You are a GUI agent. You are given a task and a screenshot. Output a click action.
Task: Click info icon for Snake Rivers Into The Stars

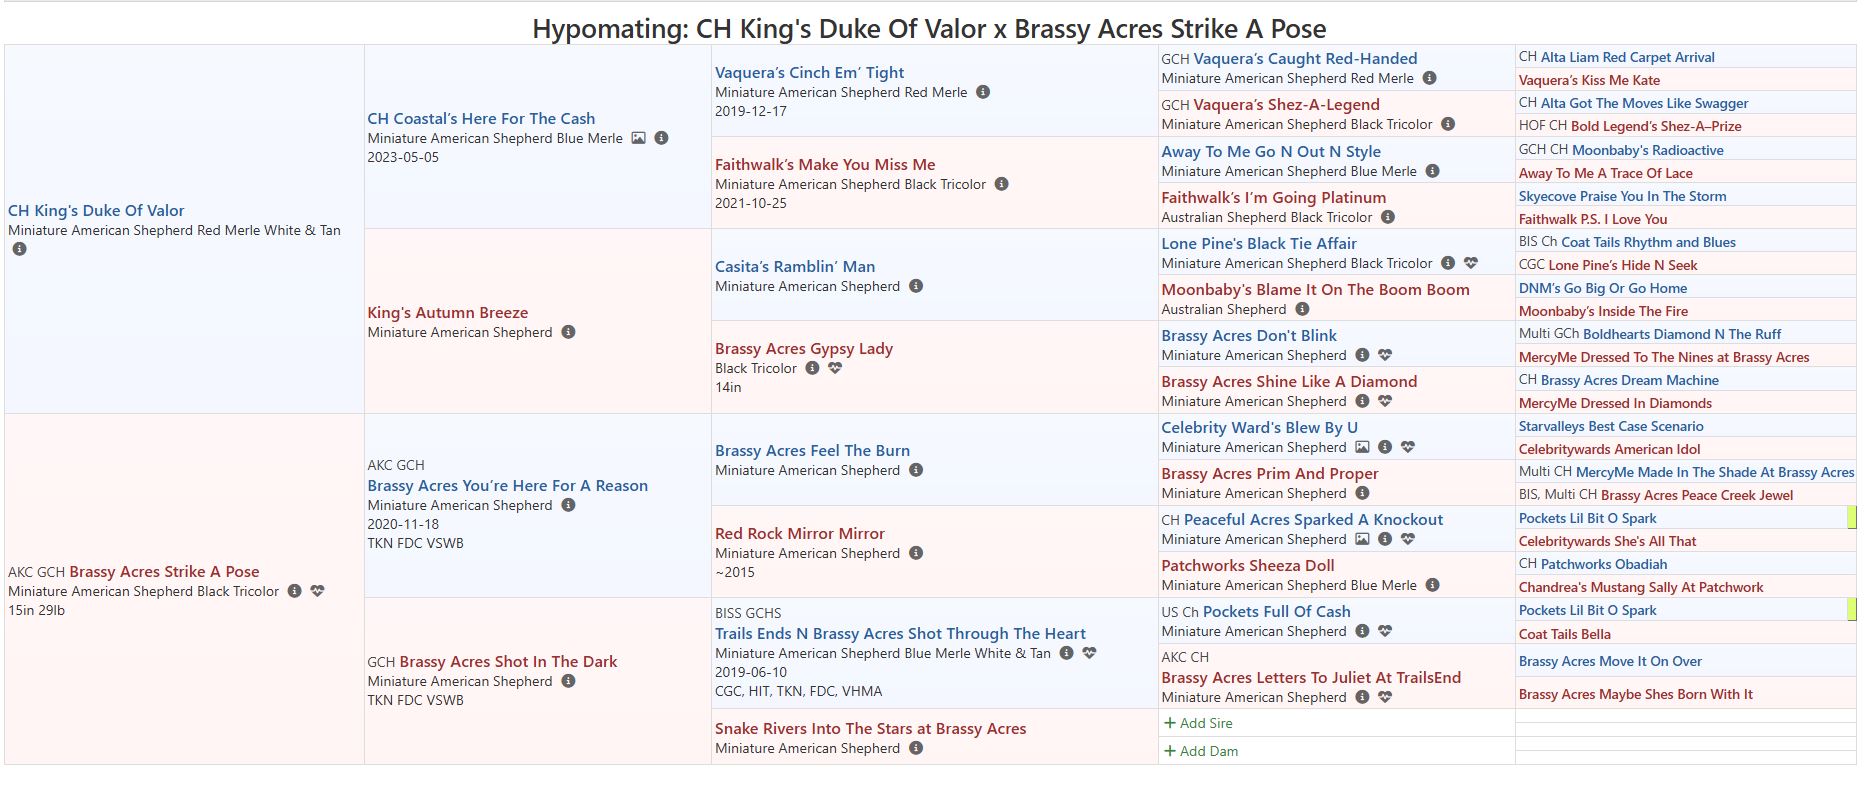pos(916,748)
